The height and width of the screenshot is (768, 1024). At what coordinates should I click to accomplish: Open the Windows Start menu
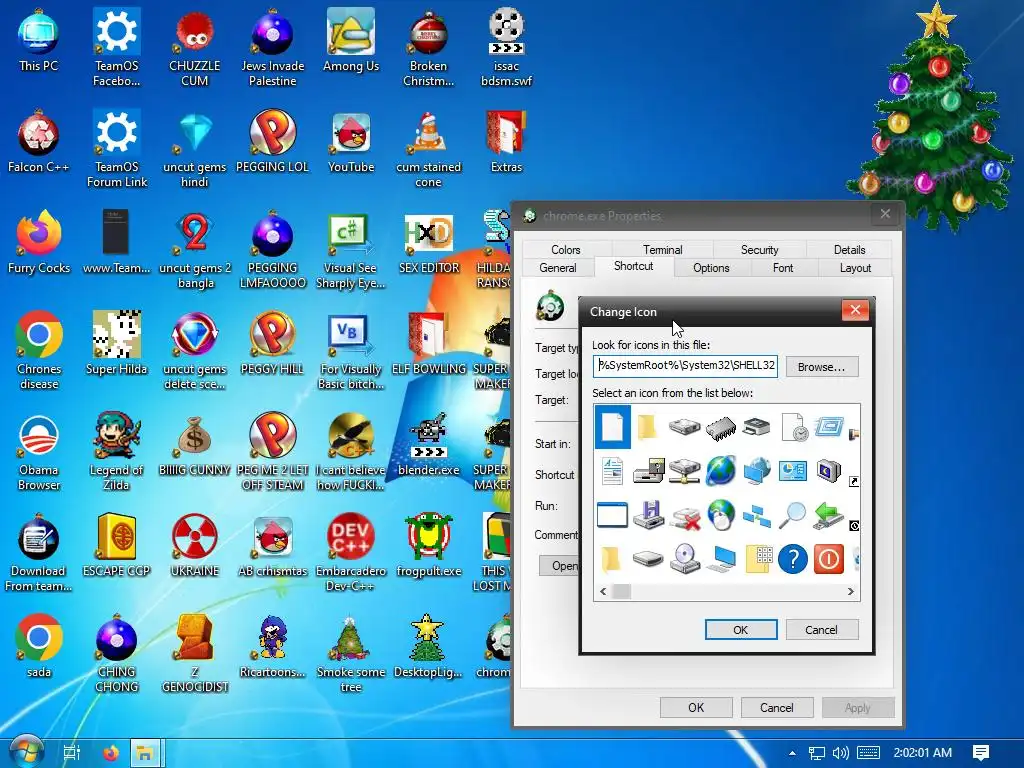[25, 753]
